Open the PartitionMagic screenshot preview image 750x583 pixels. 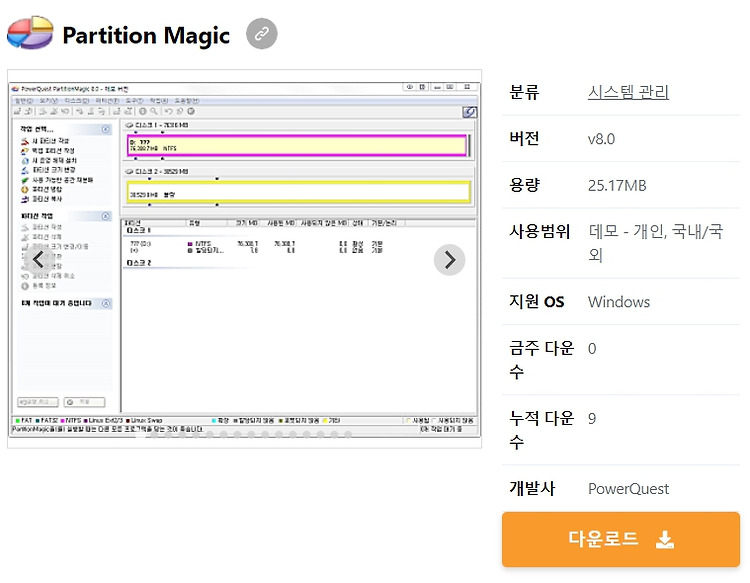244,259
